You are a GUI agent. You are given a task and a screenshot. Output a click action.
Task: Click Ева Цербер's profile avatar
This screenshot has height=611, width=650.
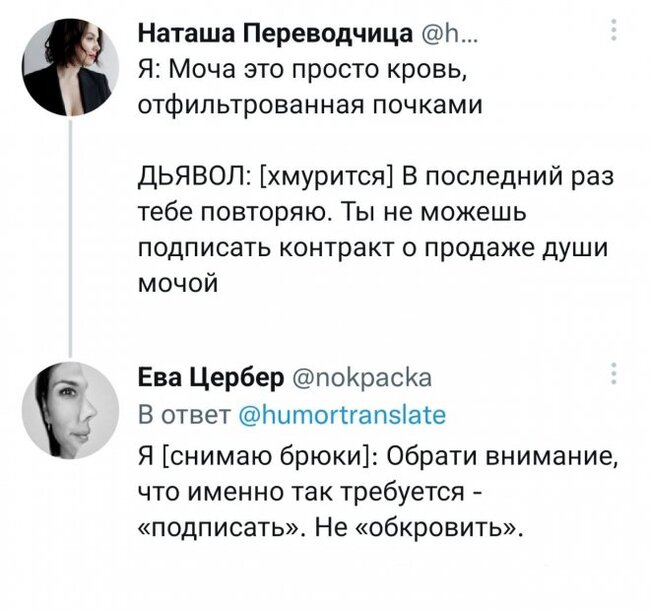[x=70, y=407]
